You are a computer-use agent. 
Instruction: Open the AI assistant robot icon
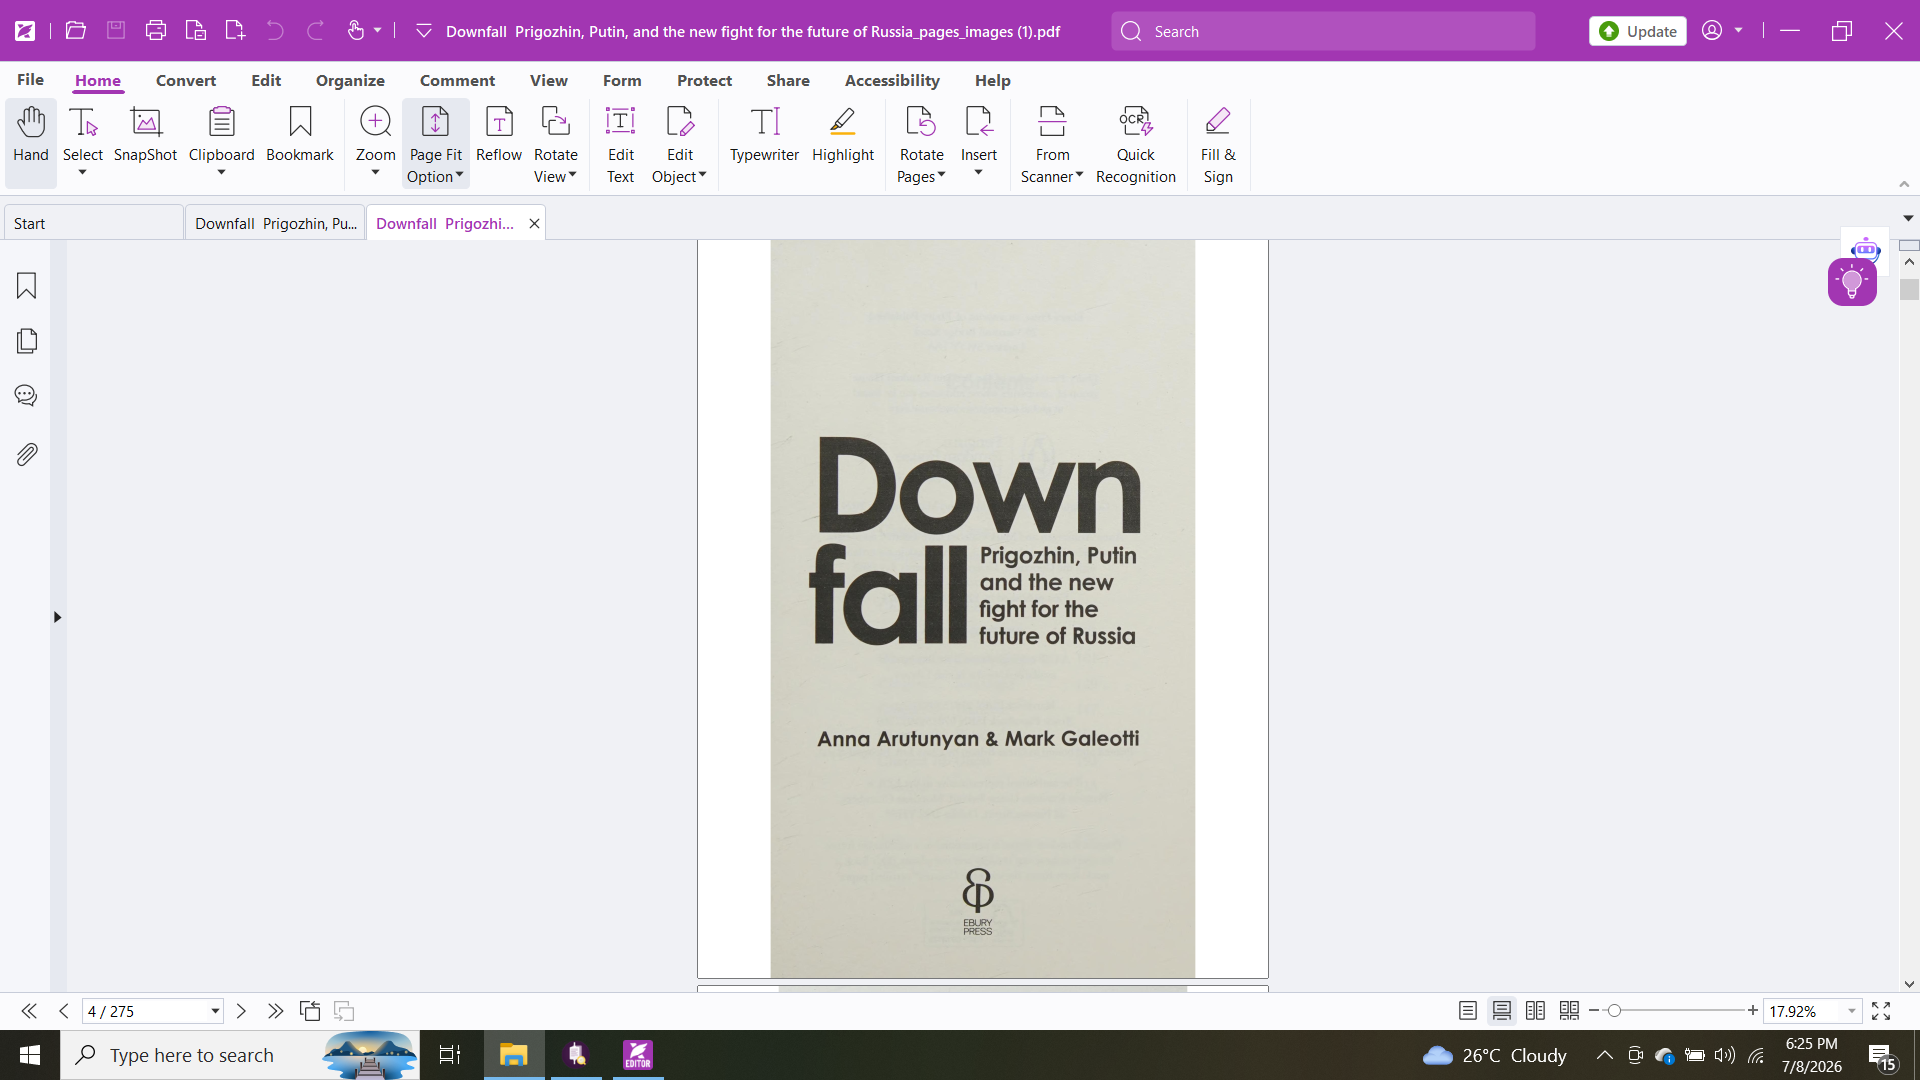[1865, 249]
